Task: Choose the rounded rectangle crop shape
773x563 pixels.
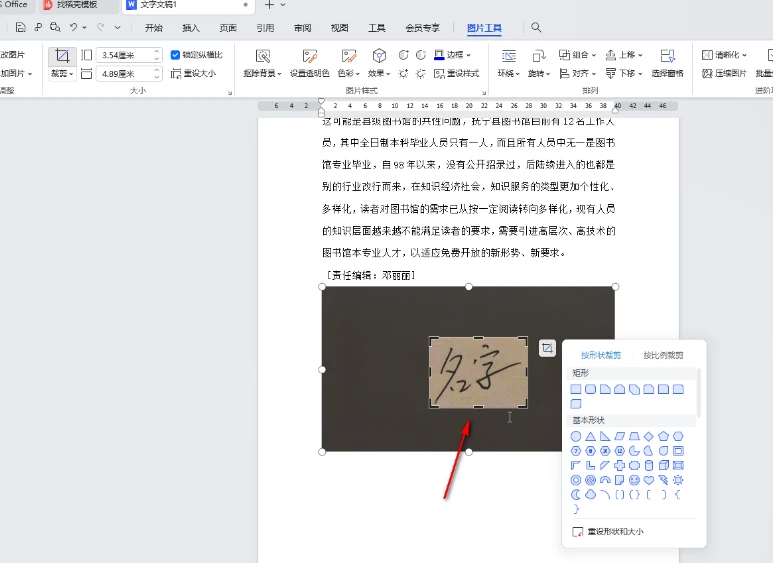Action: (x=590, y=389)
